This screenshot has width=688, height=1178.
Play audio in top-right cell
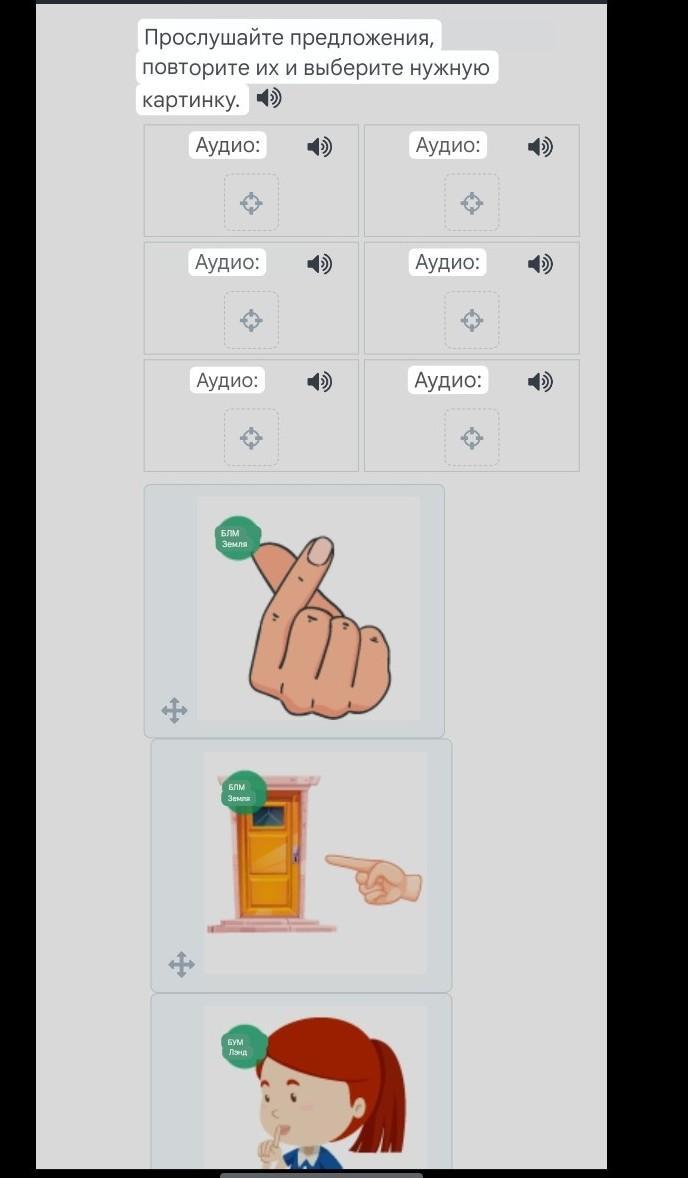click(540, 146)
